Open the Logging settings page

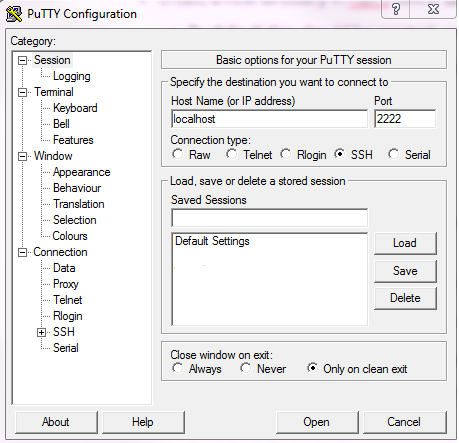pos(72,76)
